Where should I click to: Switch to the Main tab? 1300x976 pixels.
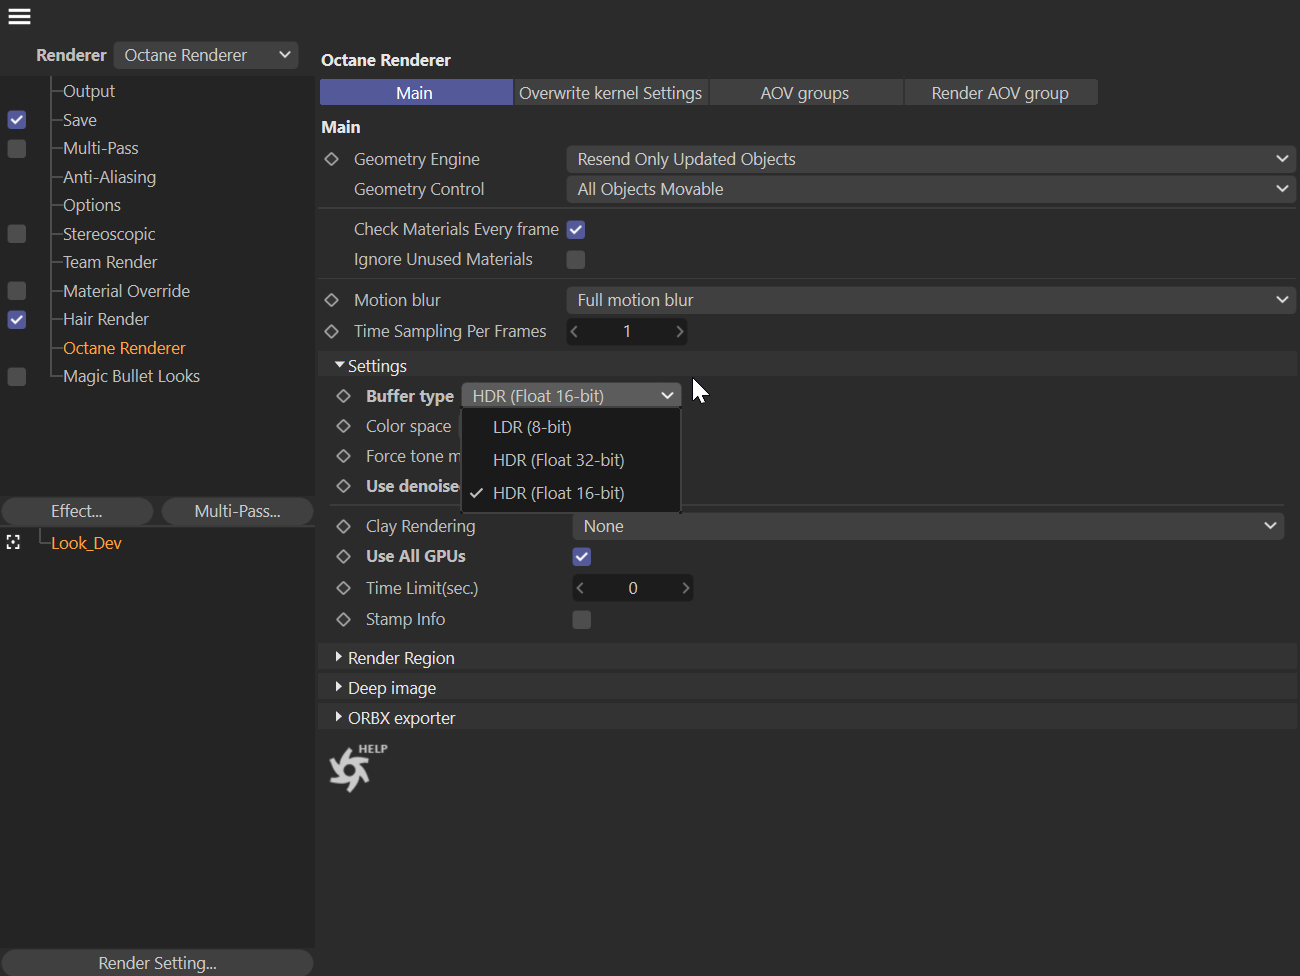[416, 93]
